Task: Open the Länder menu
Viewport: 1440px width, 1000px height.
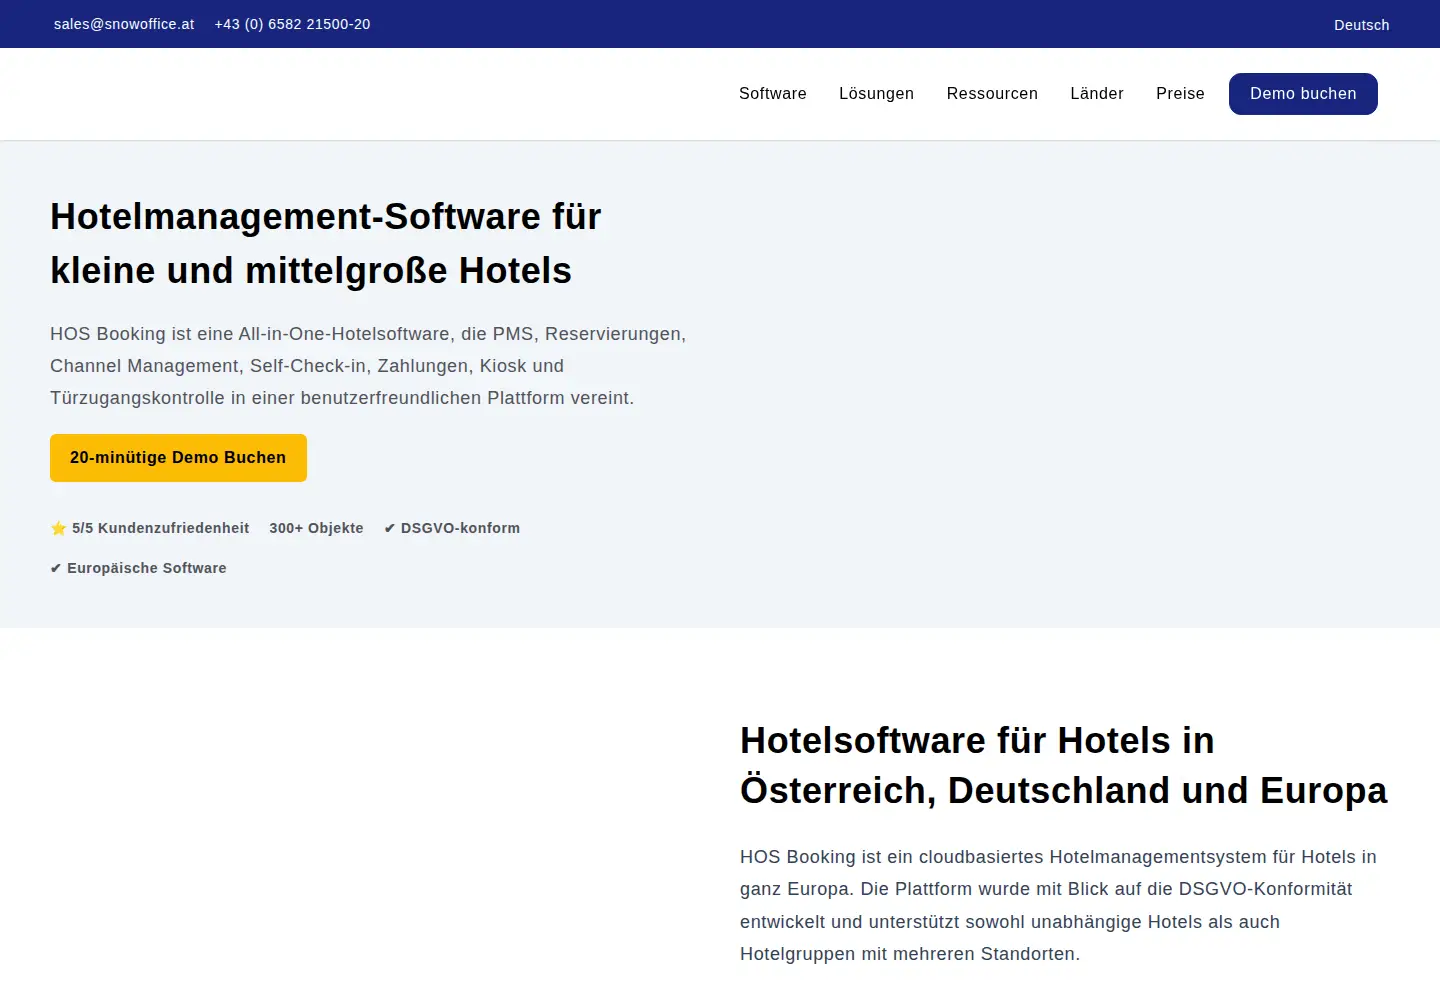Action: [1097, 93]
